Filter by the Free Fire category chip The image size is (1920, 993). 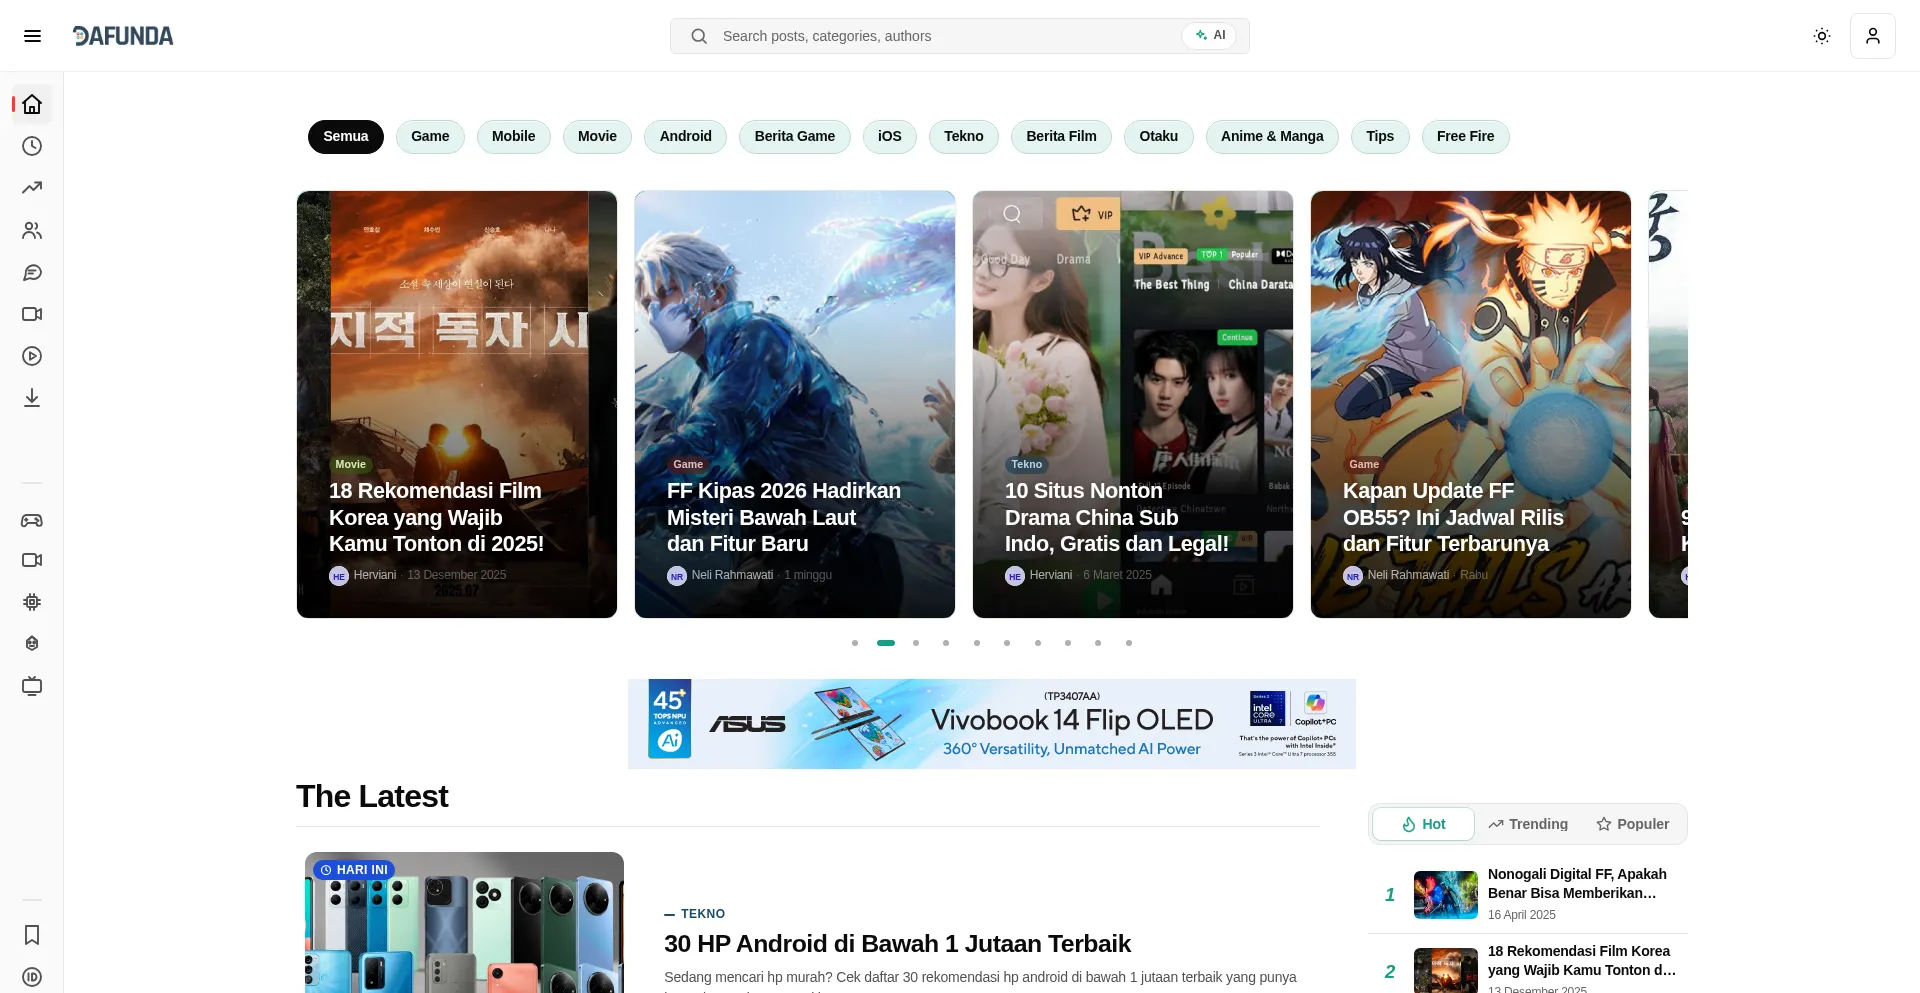click(1466, 137)
